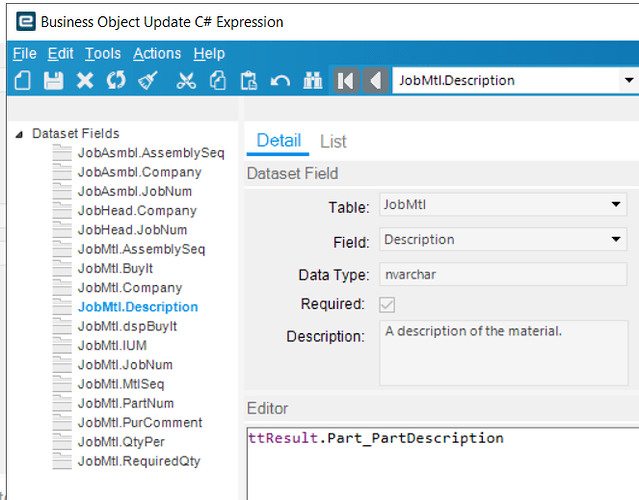Click the Undo arrow icon
Screen dimensions: 639x500
[x=280, y=81]
